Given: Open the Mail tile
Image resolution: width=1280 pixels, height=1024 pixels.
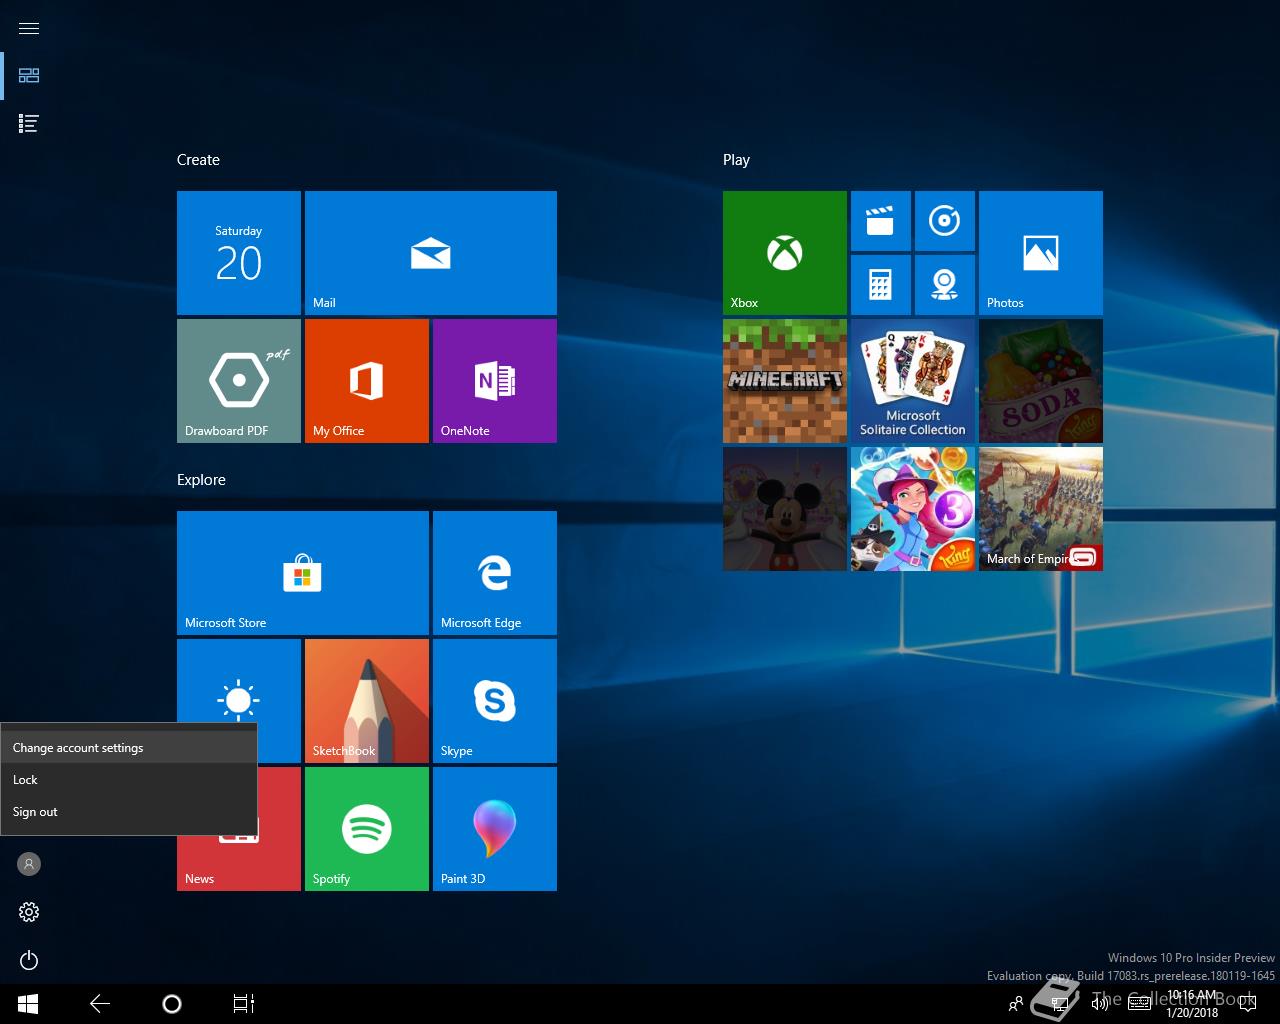Looking at the screenshot, I should 431,253.
